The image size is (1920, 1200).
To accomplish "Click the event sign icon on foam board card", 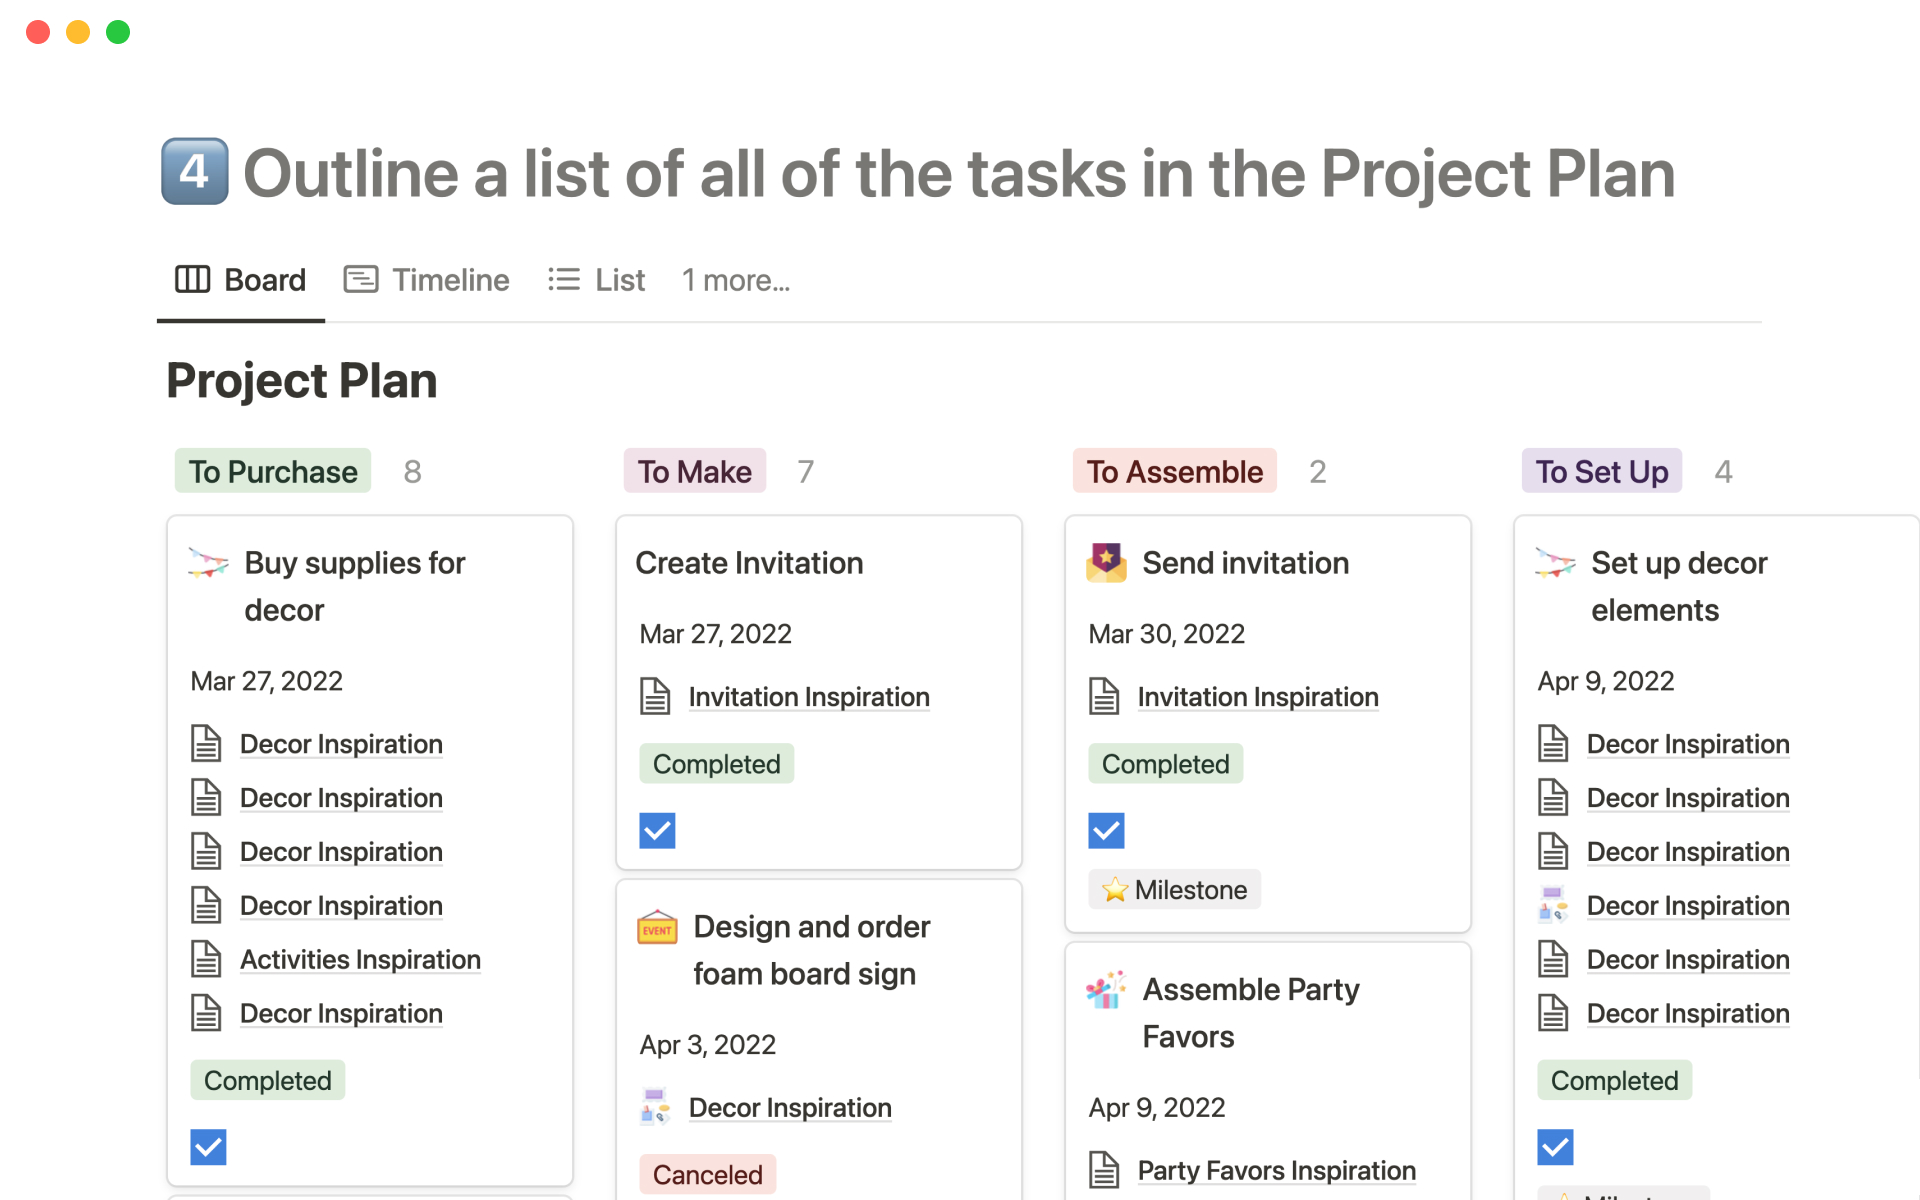I will [x=657, y=928].
